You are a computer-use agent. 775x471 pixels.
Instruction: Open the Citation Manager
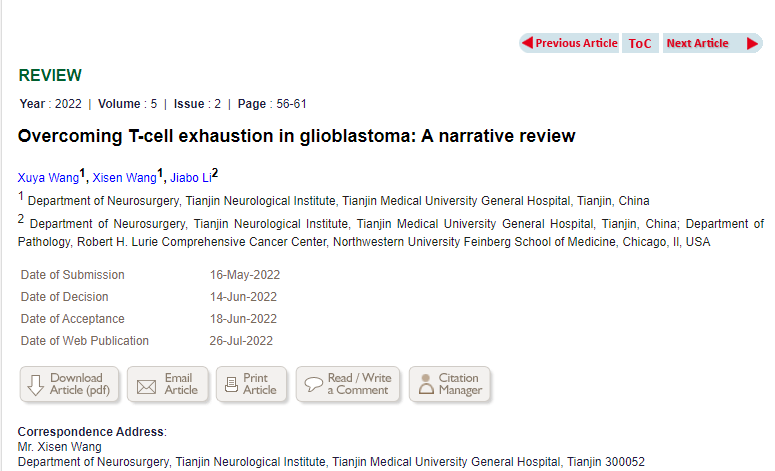pyautogui.click(x=450, y=384)
